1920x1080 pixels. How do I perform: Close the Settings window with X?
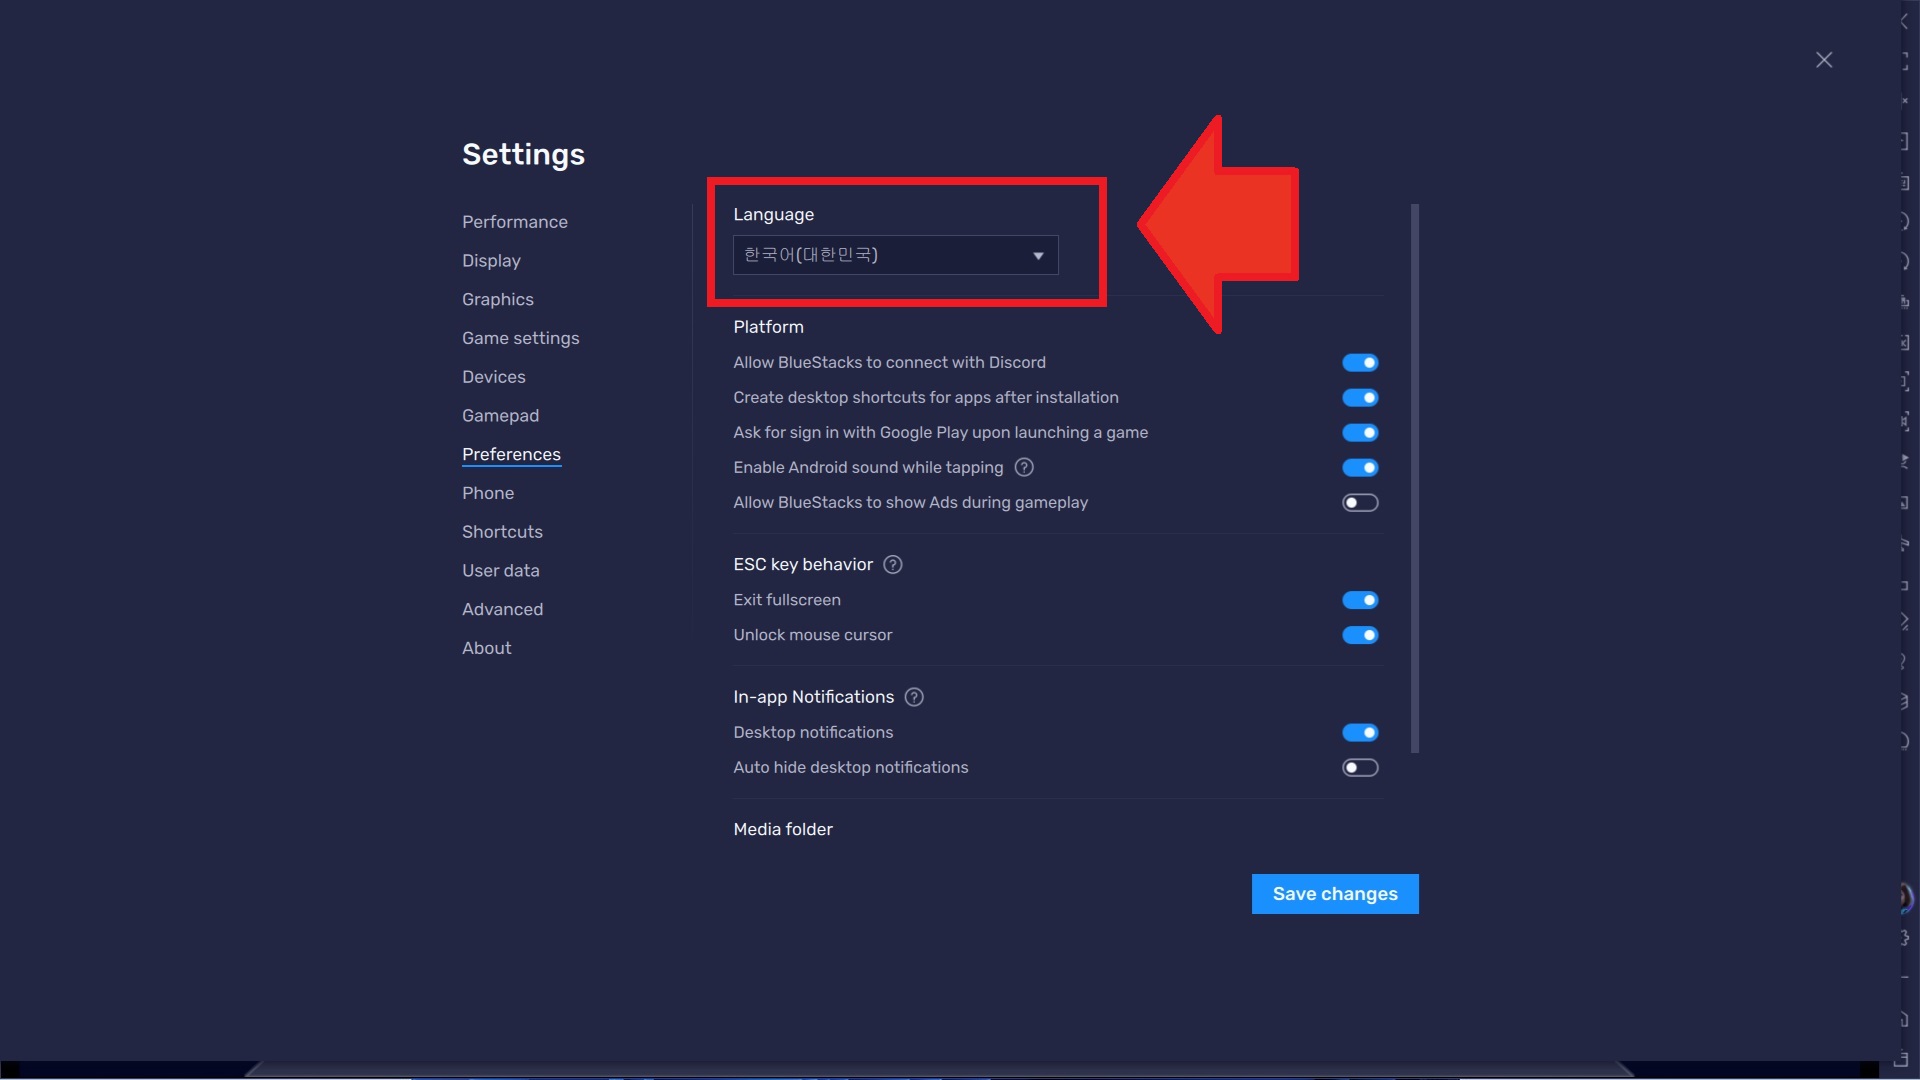coord(1824,60)
